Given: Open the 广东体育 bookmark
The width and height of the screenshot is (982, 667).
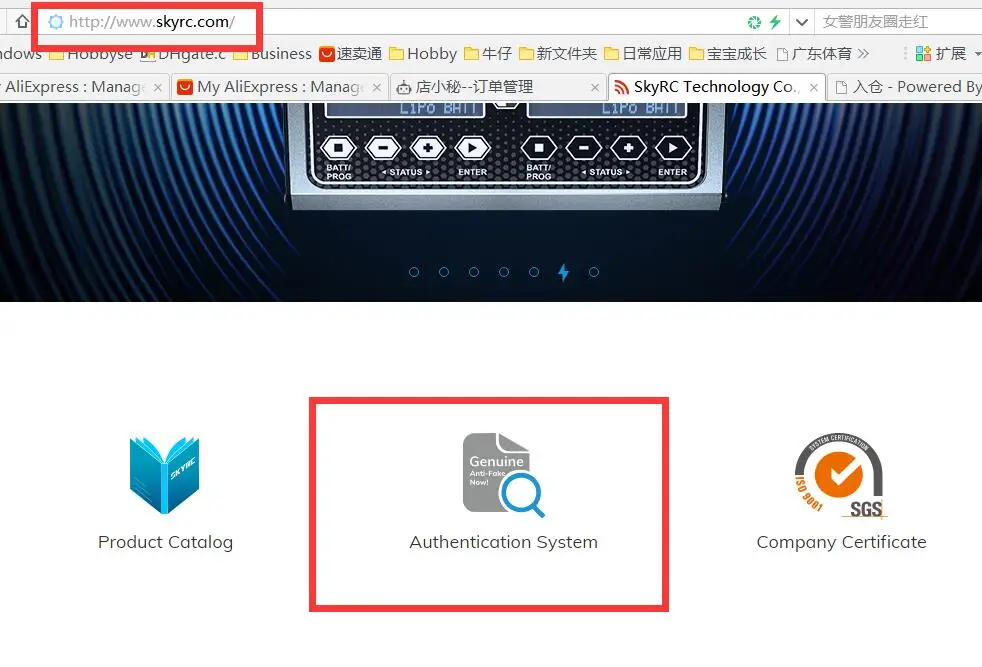Looking at the screenshot, I should (814, 54).
